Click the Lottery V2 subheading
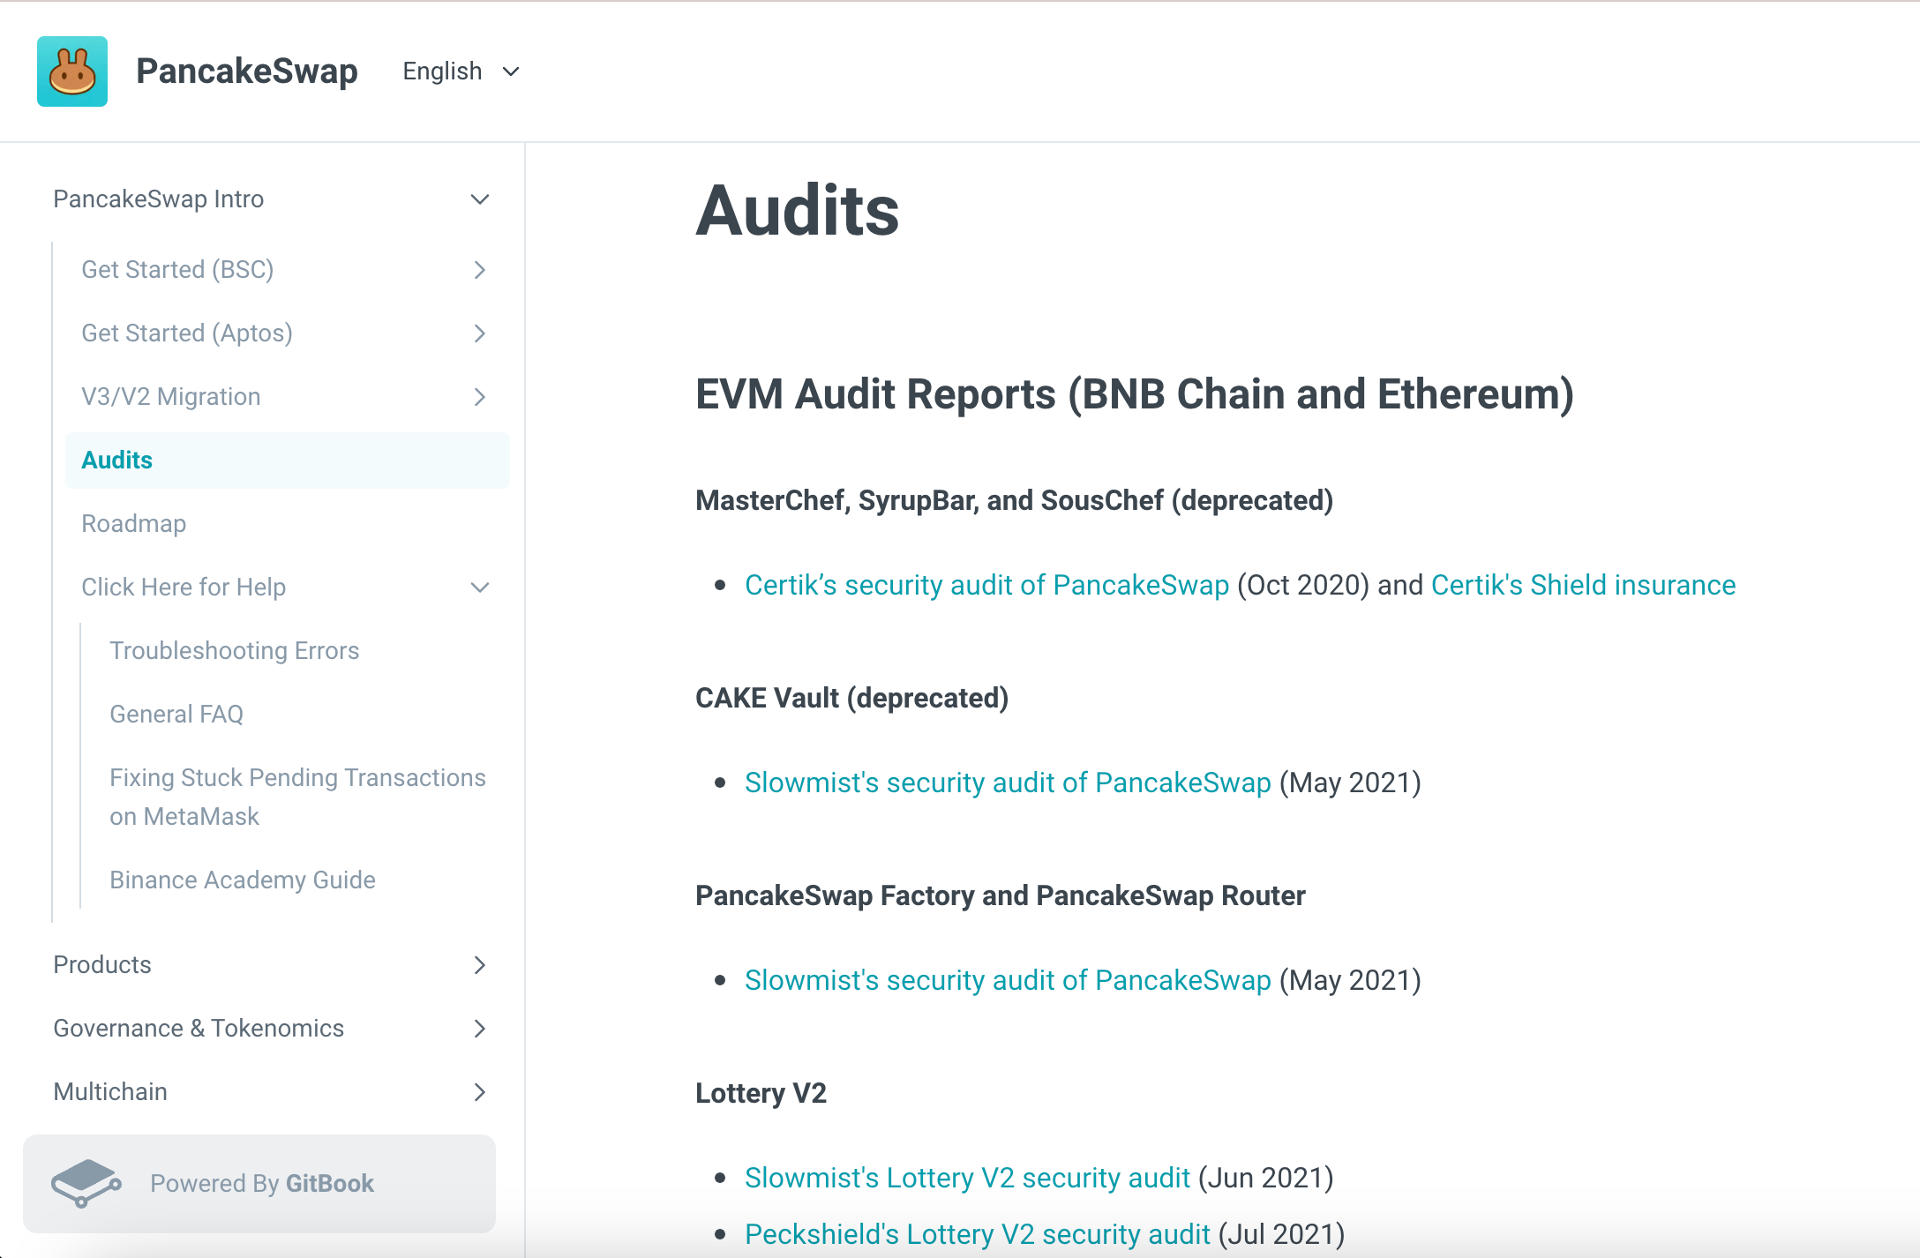The image size is (1920, 1258). tap(761, 1093)
